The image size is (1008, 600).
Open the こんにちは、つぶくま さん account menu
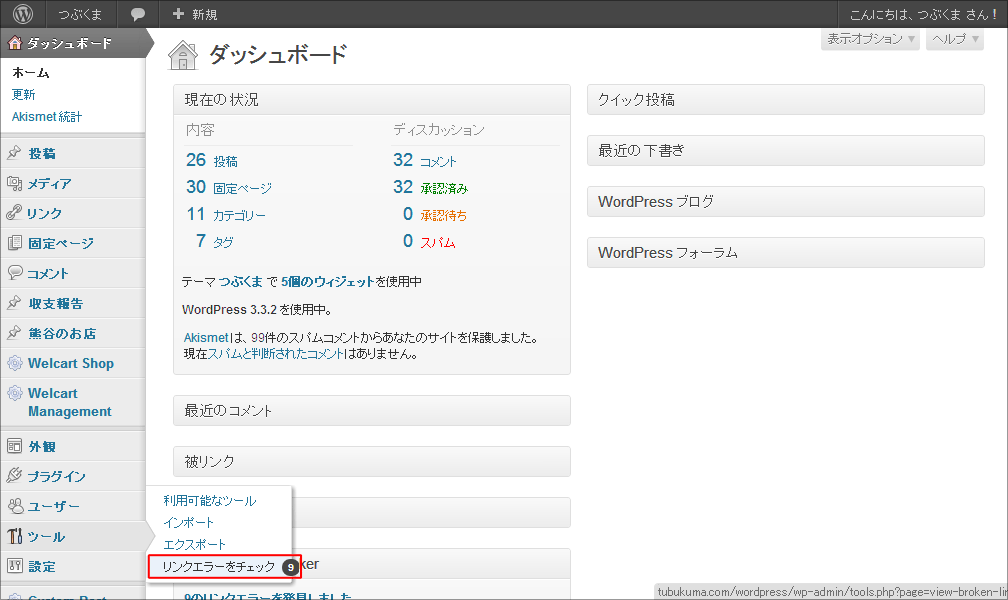coord(922,14)
